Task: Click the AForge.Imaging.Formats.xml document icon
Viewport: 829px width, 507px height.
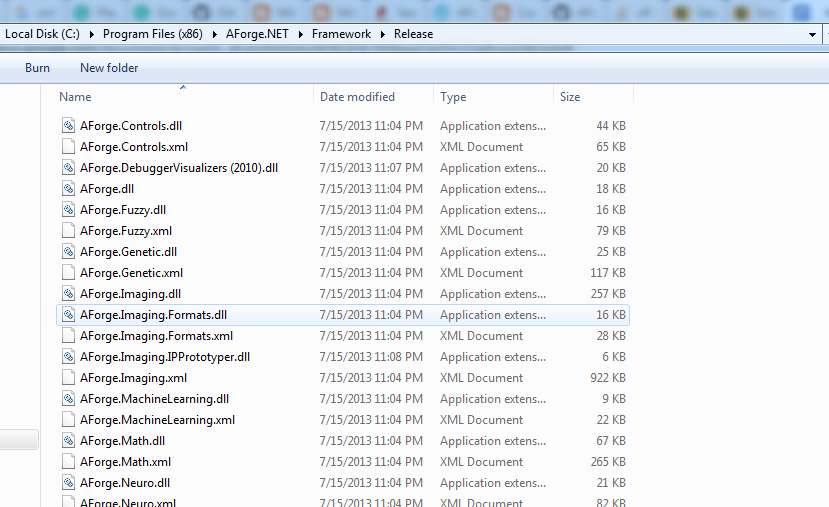Action: [68, 336]
